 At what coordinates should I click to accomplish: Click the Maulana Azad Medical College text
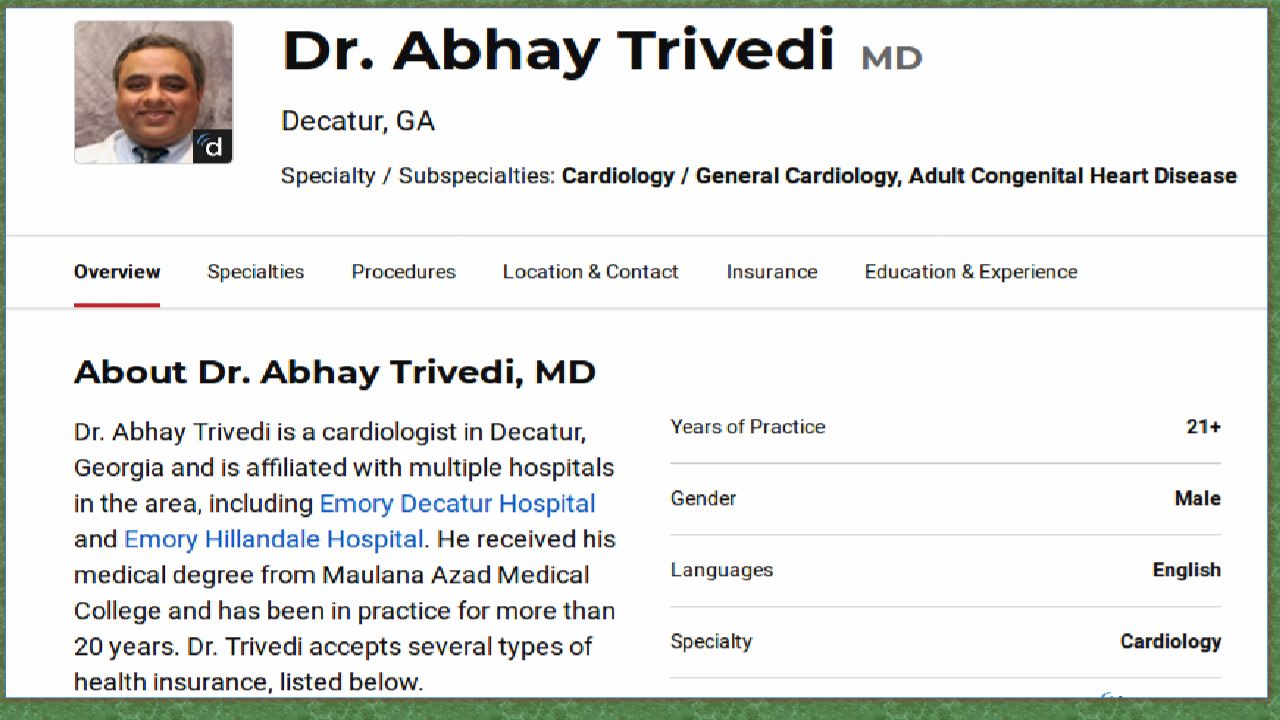point(455,575)
